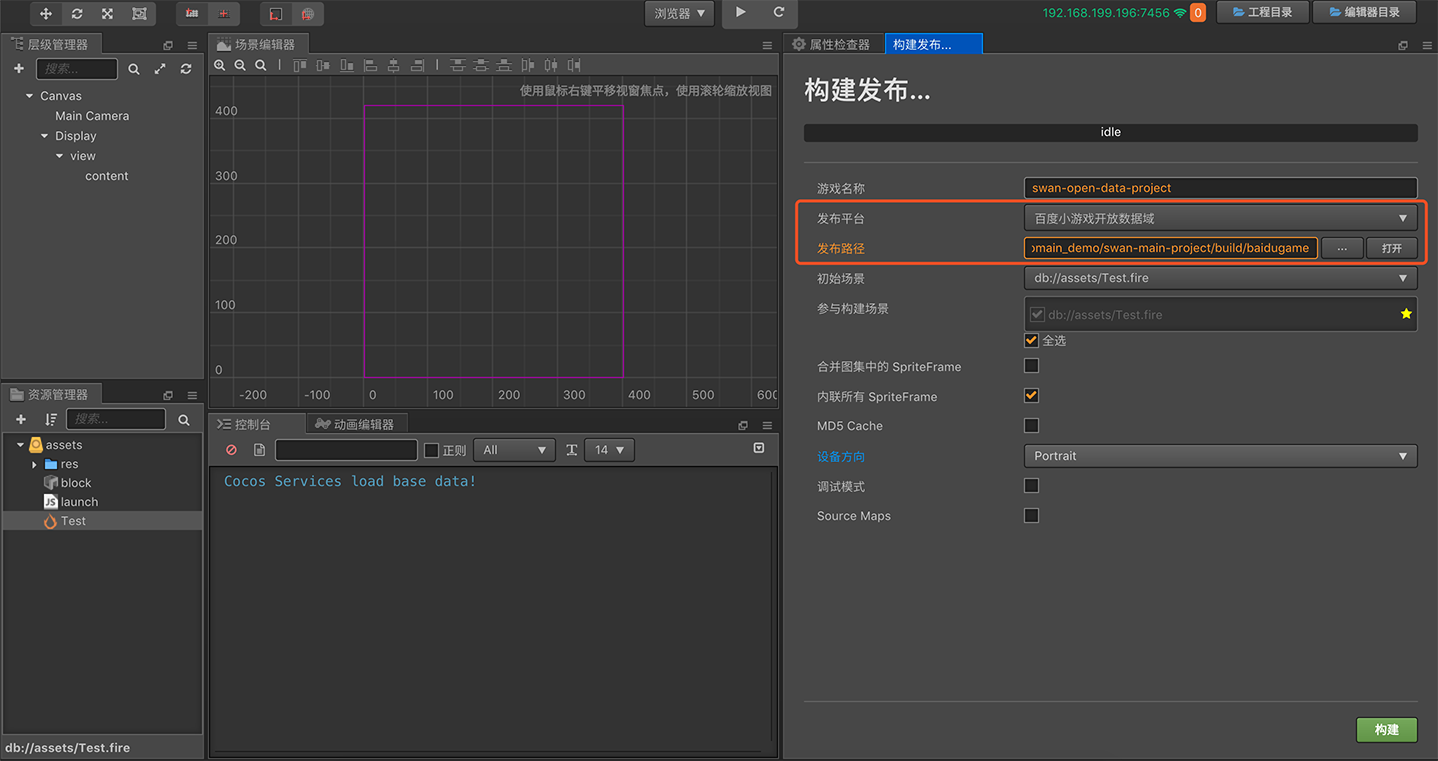
Task: Switch to 构建发布 tab
Action: pyautogui.click(x=934, y=45)
